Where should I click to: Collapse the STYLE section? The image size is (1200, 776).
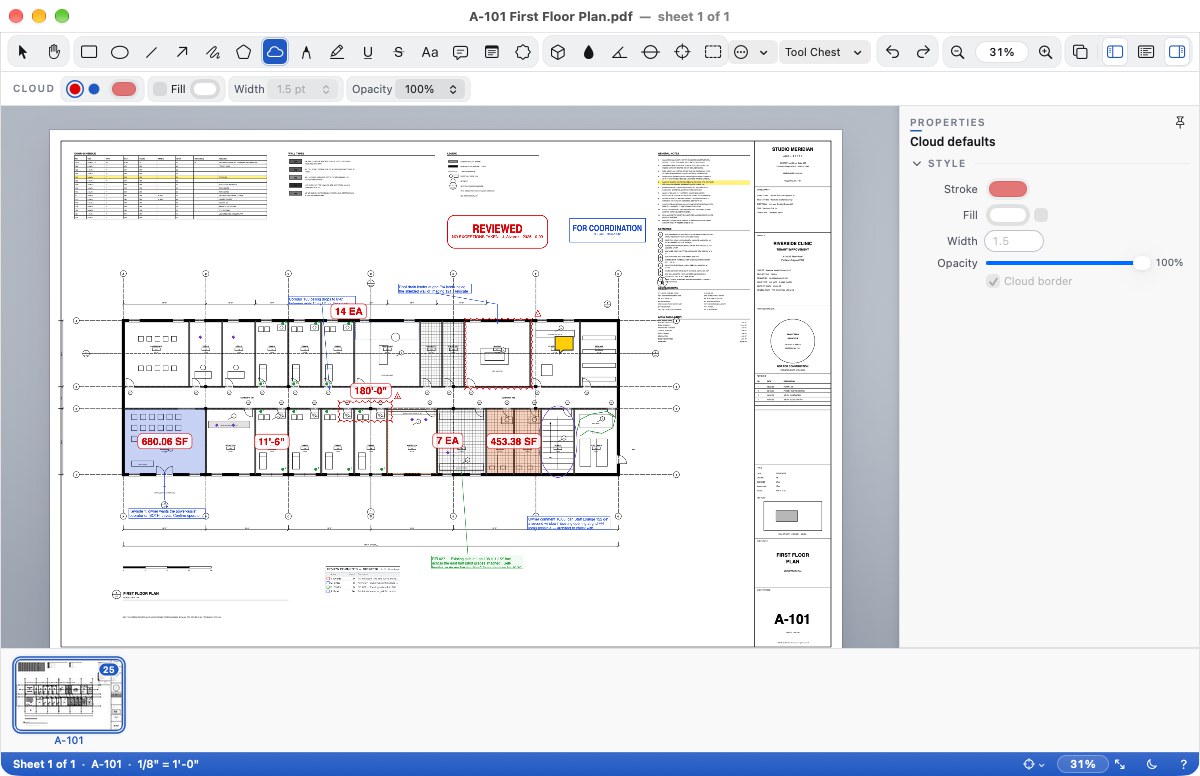(x=917, y=164)
